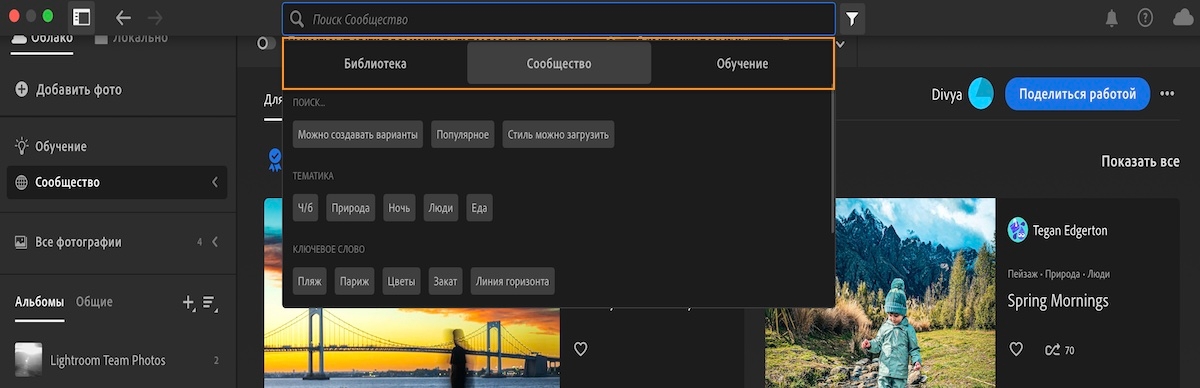The height and width of the screenshot is (388, 1200).
Task: Open Все фотографии in the sidebar
Action: (79, 242)
